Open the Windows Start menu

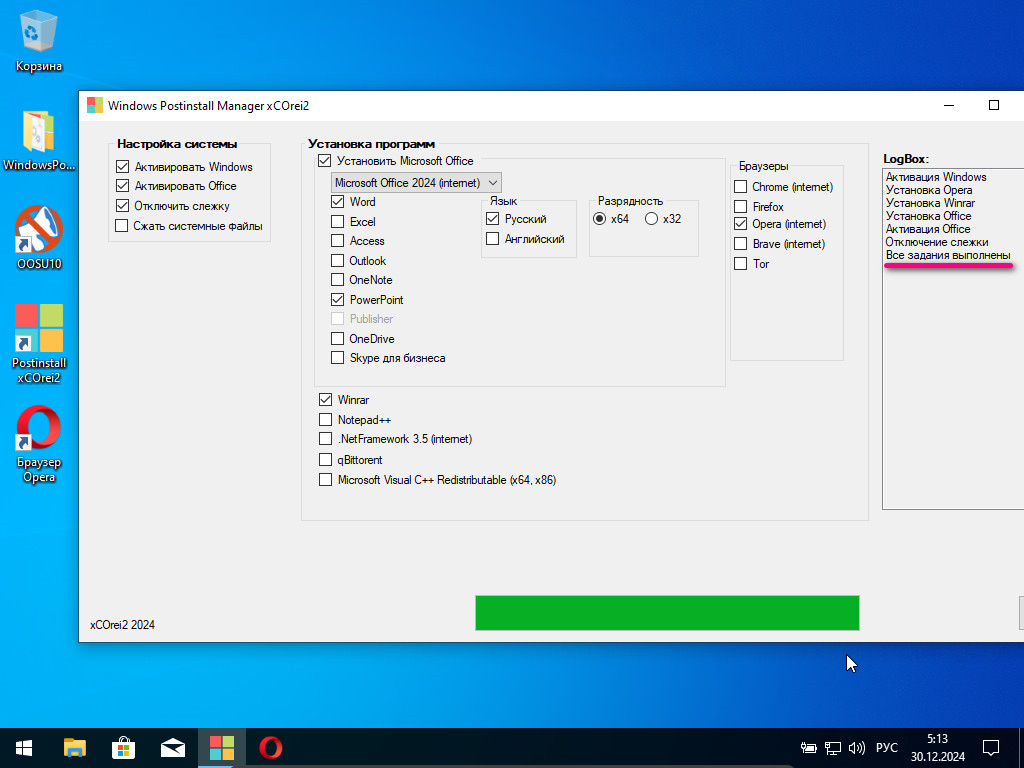click(x=24, y=747)
